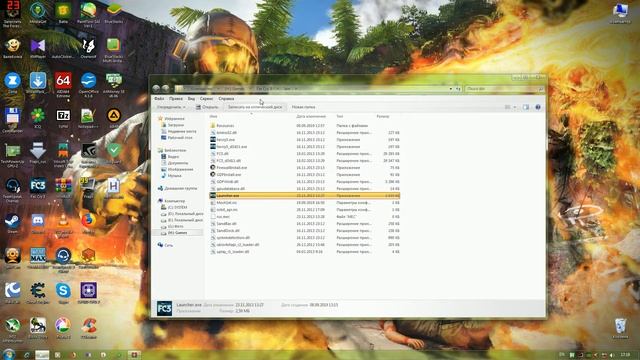Click the Explorer back navigation arrow

point(156,88)
